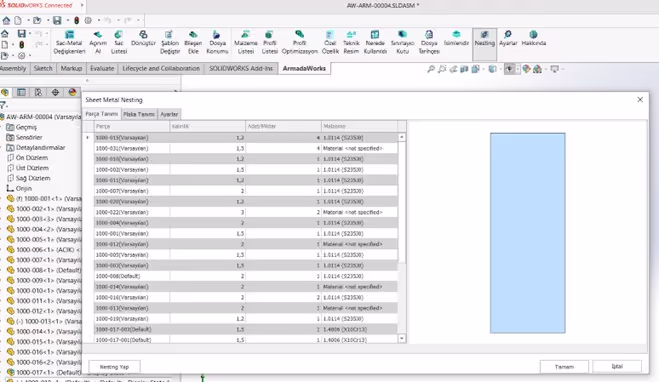
Task: Select row 1000-031(Varsayılan)
Action: click(x=246, y=148)
